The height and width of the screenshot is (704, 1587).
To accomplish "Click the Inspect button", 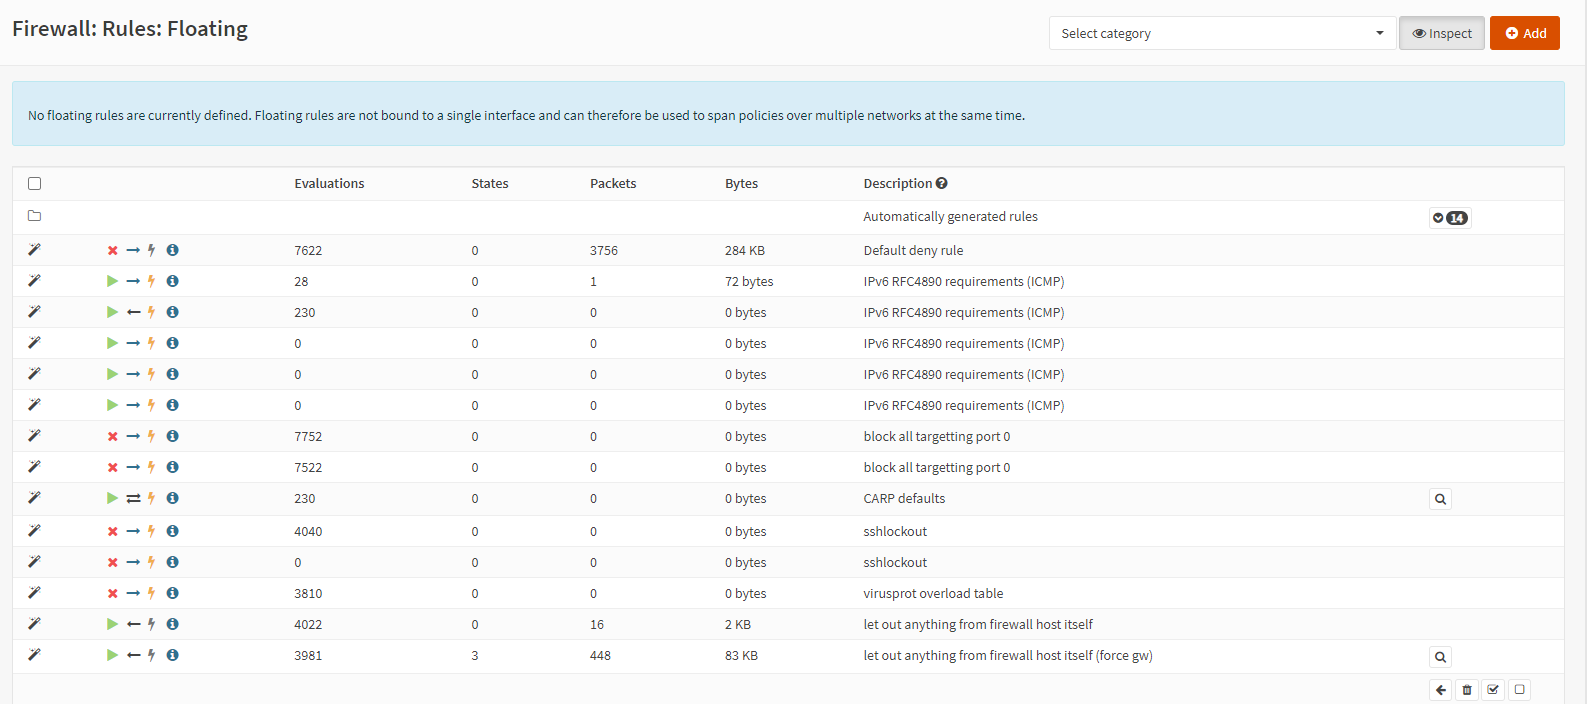I will (1442, 33).
